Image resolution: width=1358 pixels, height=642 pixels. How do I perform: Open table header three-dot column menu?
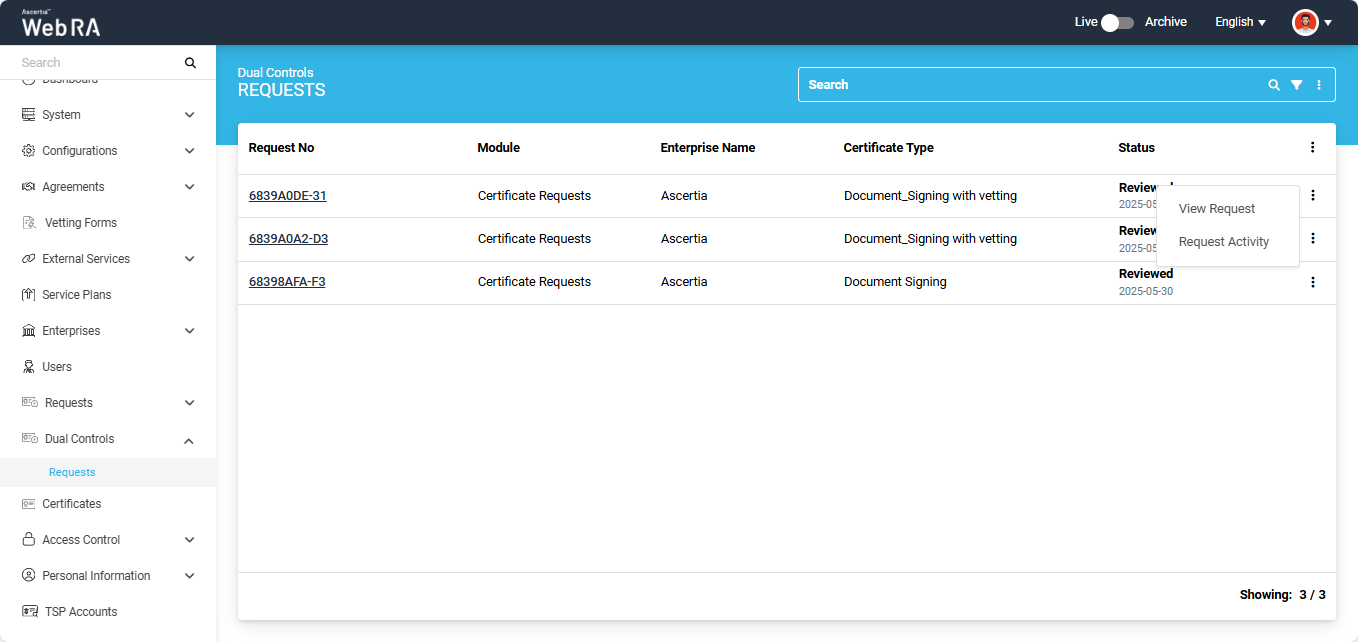click(x=1312, y=148)
